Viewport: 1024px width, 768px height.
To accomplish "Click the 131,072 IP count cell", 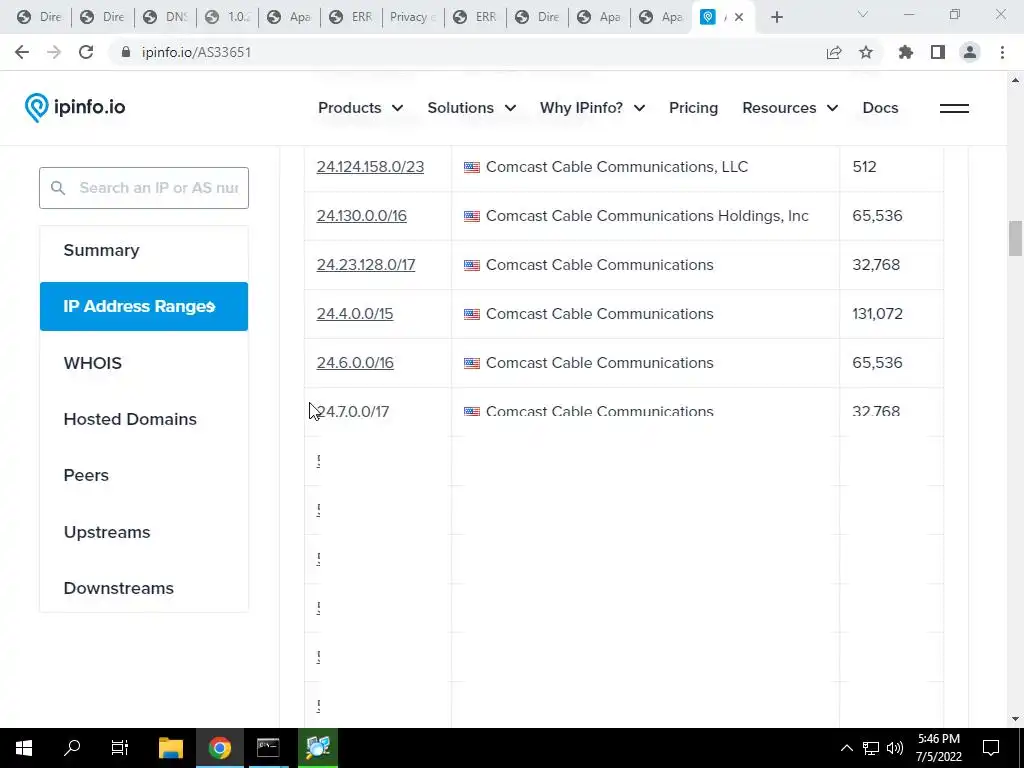I will [877, 314].
